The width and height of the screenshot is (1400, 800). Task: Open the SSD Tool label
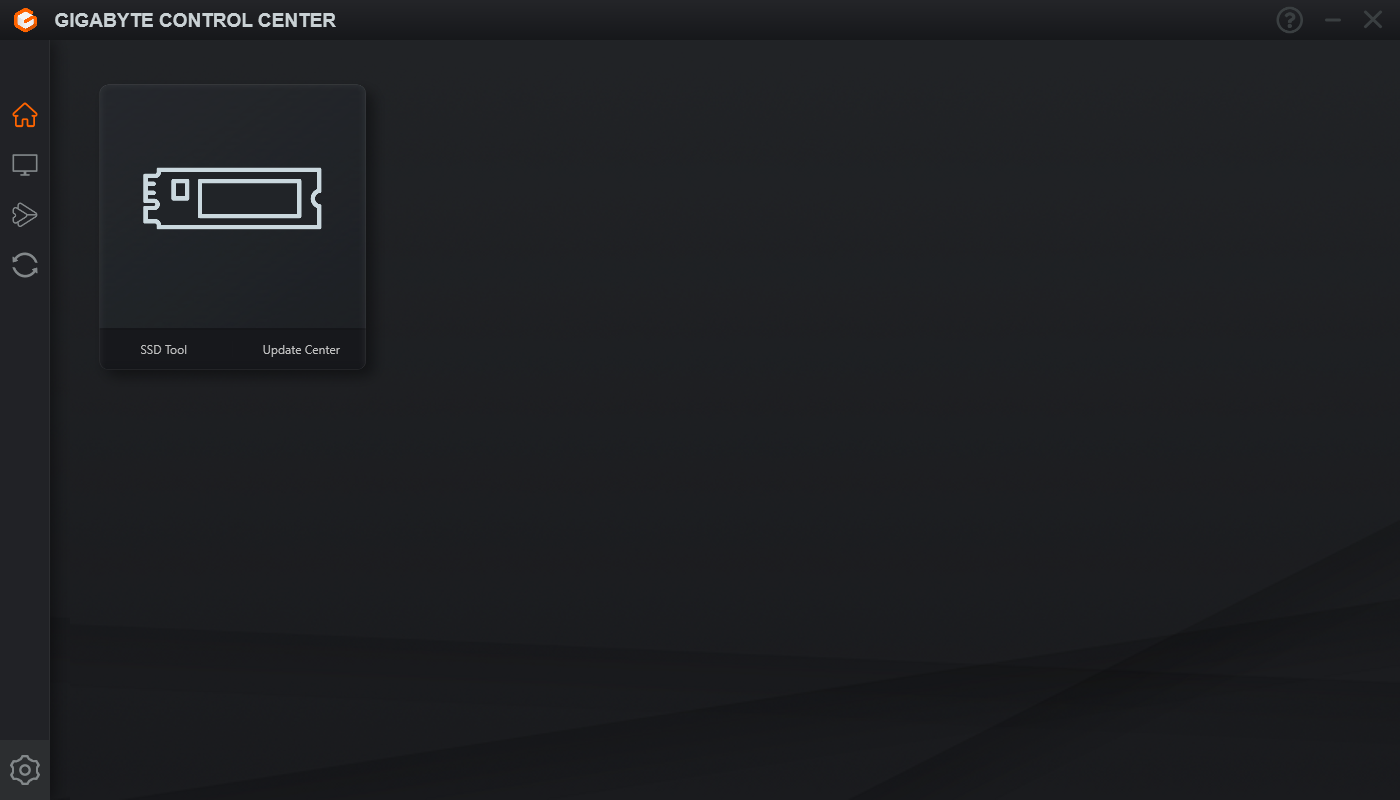(x=164, y=350)
